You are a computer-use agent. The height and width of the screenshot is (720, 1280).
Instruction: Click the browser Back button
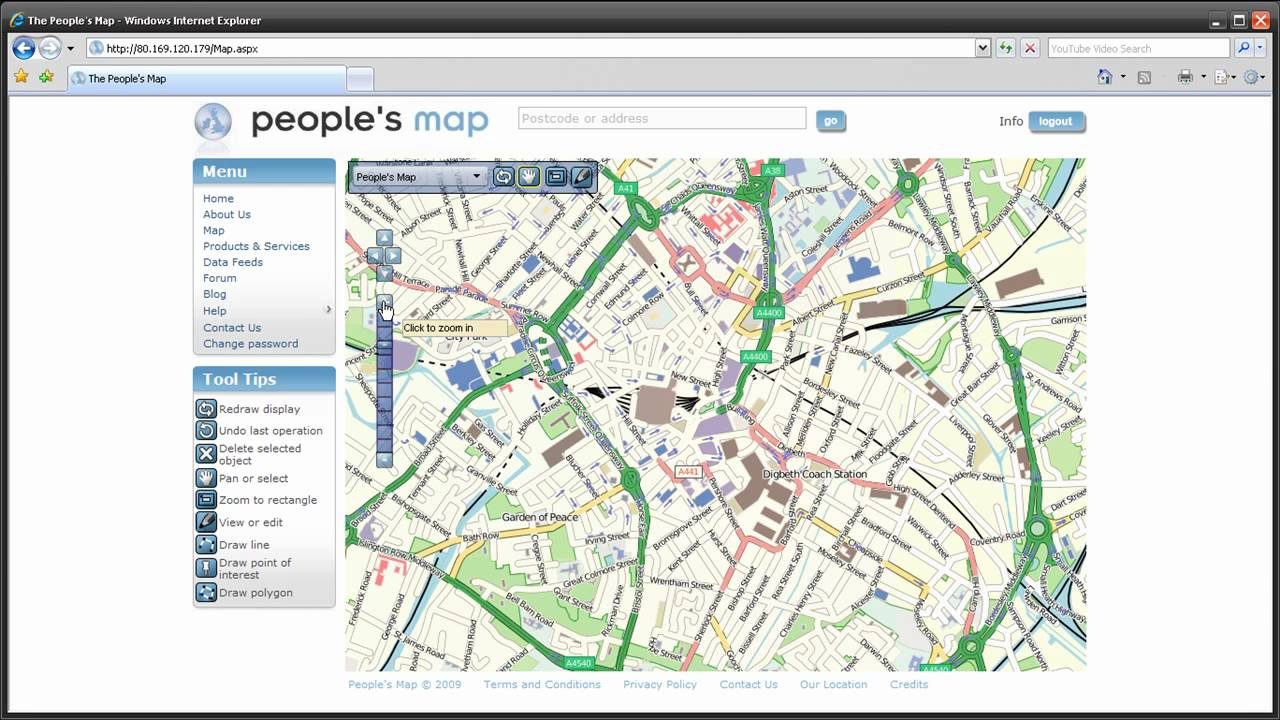[24, 48]
